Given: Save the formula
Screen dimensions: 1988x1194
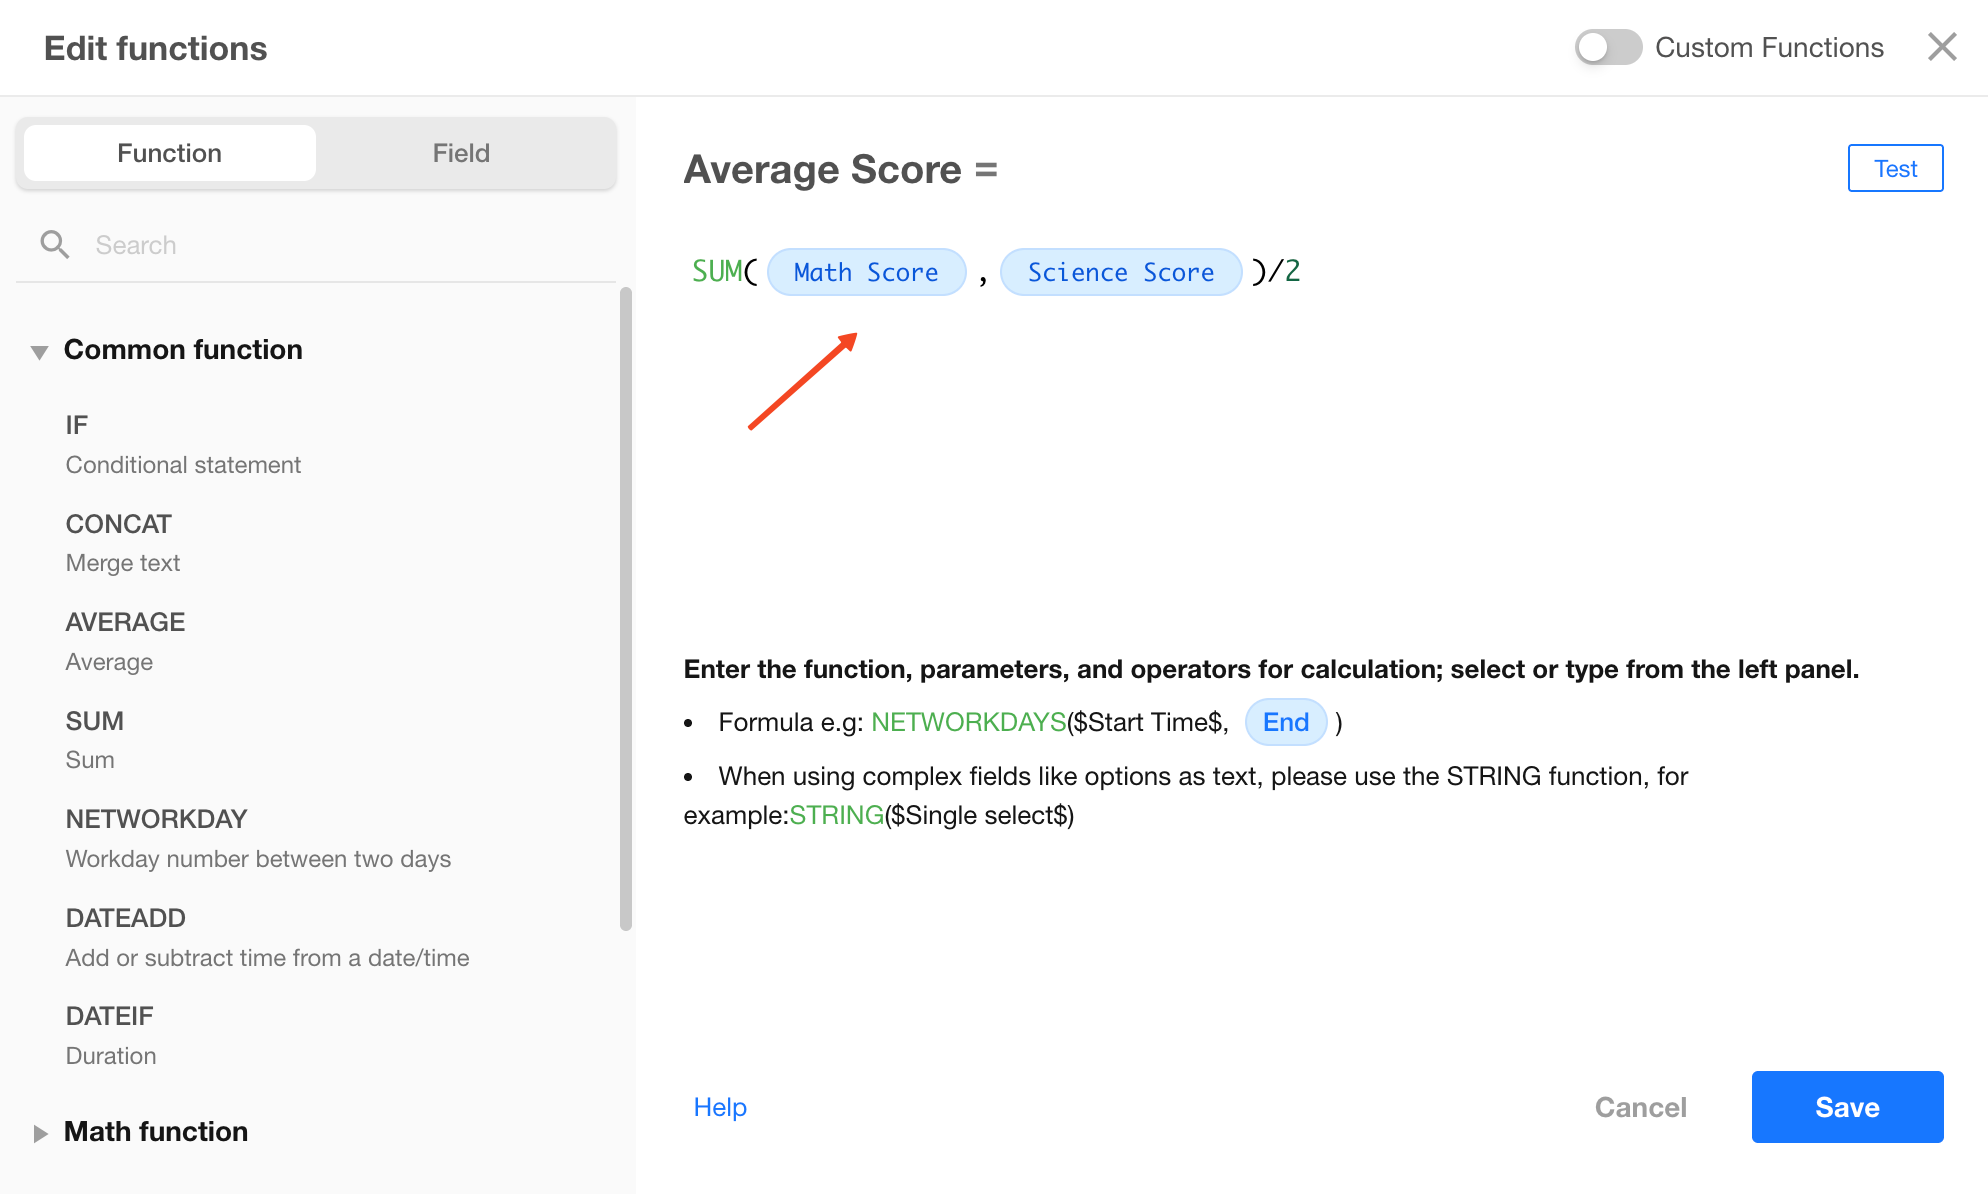Looking at the screenshot, I should [1847, 1107].
